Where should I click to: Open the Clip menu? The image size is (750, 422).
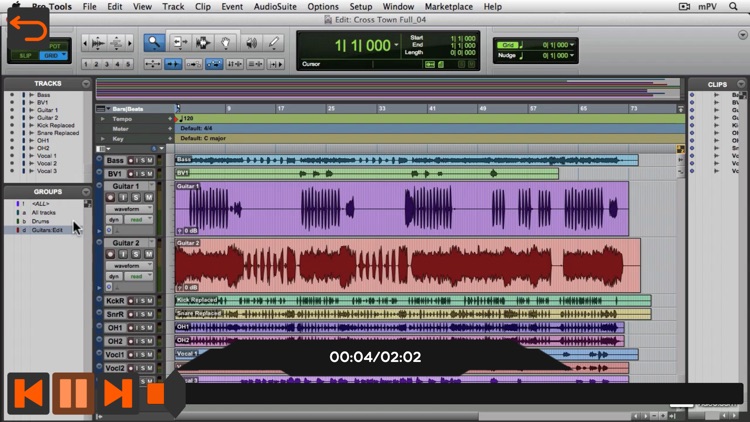[x=203, y=7]
